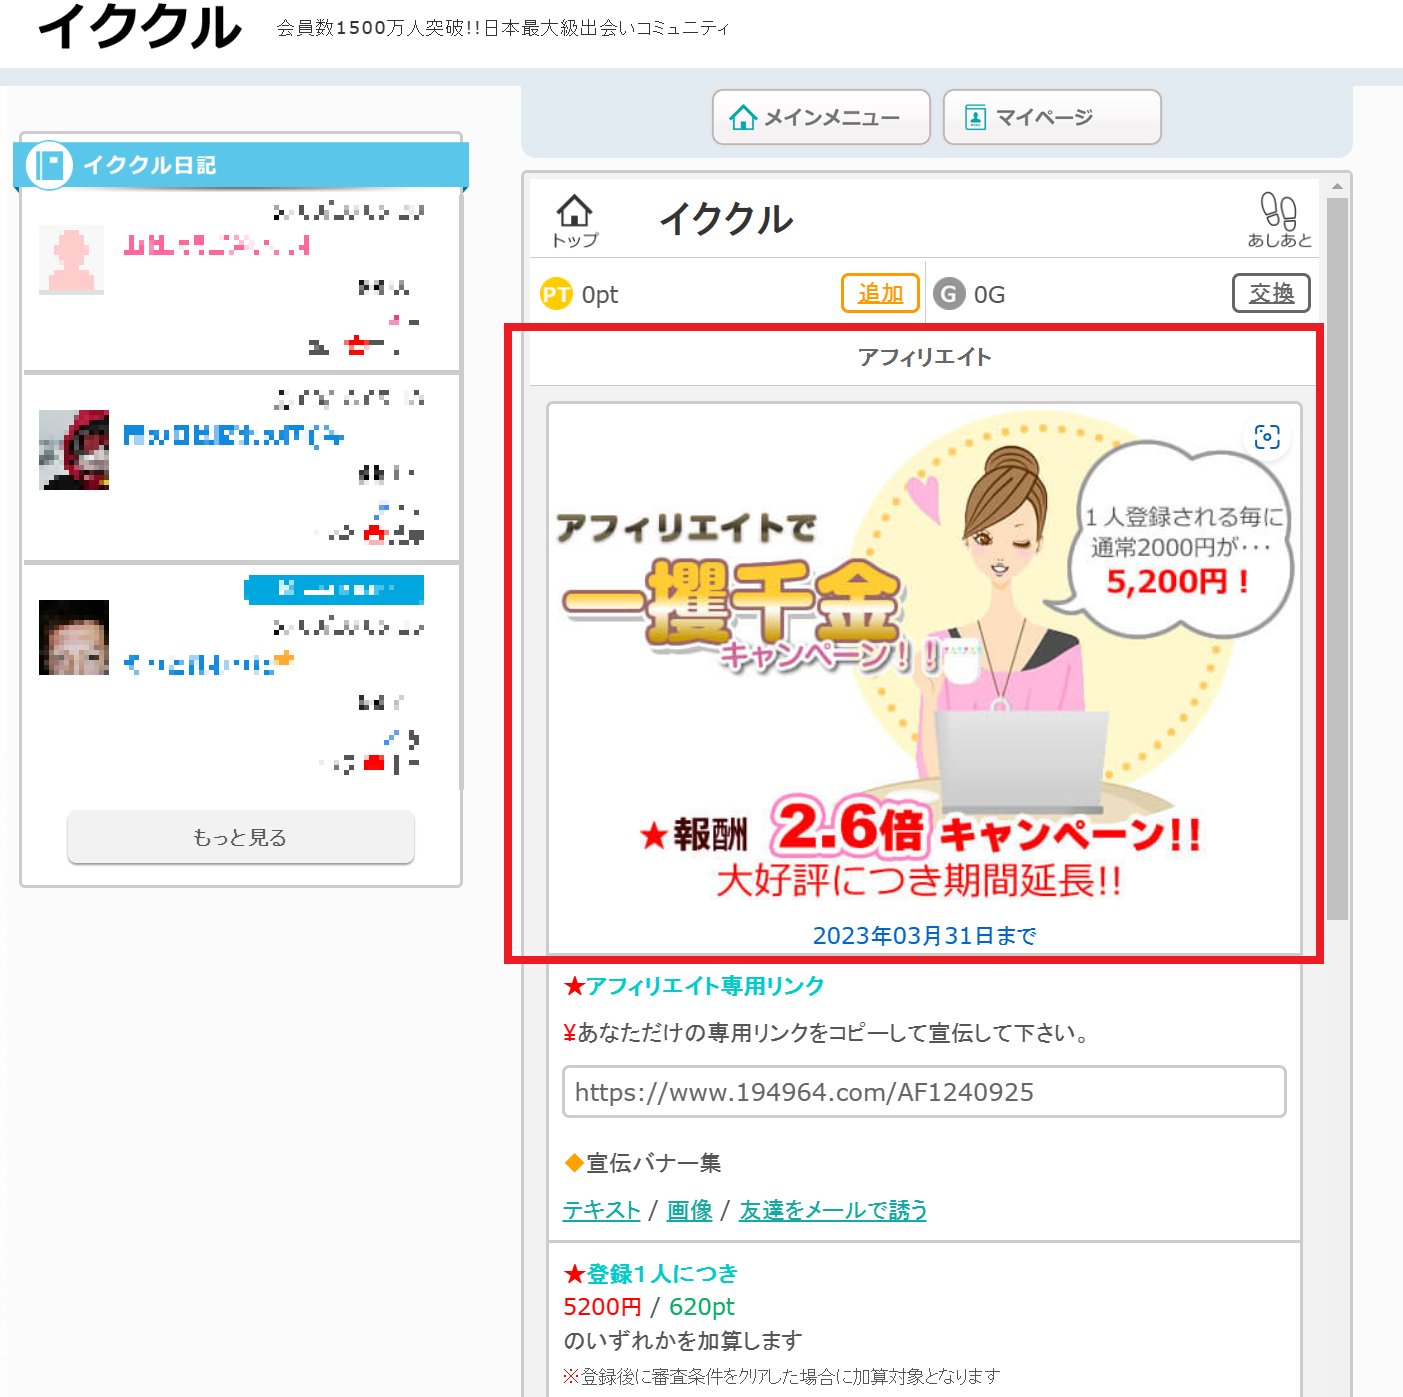The height and width of the screenshot is (1397, 1403).
Task: Open the テキスト banner link
Action: point(601,1210)
